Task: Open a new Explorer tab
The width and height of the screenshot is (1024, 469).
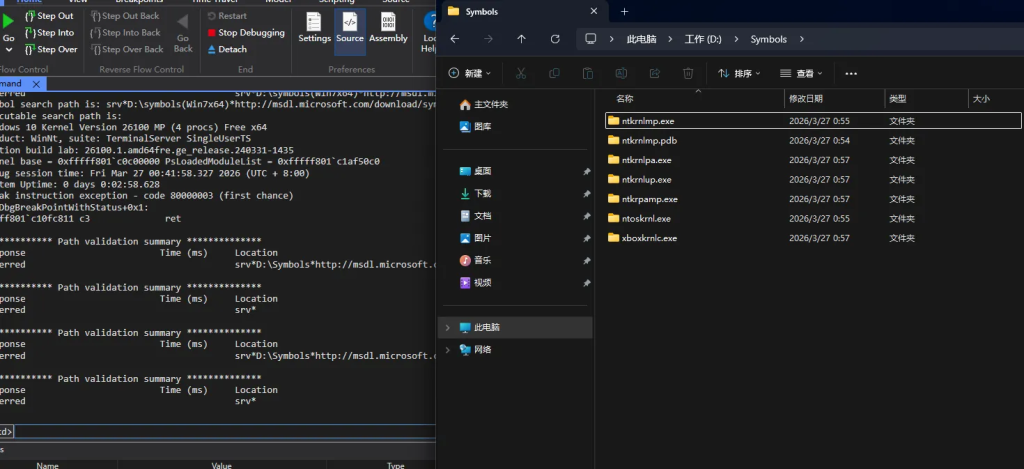Action: pos(624,12)
